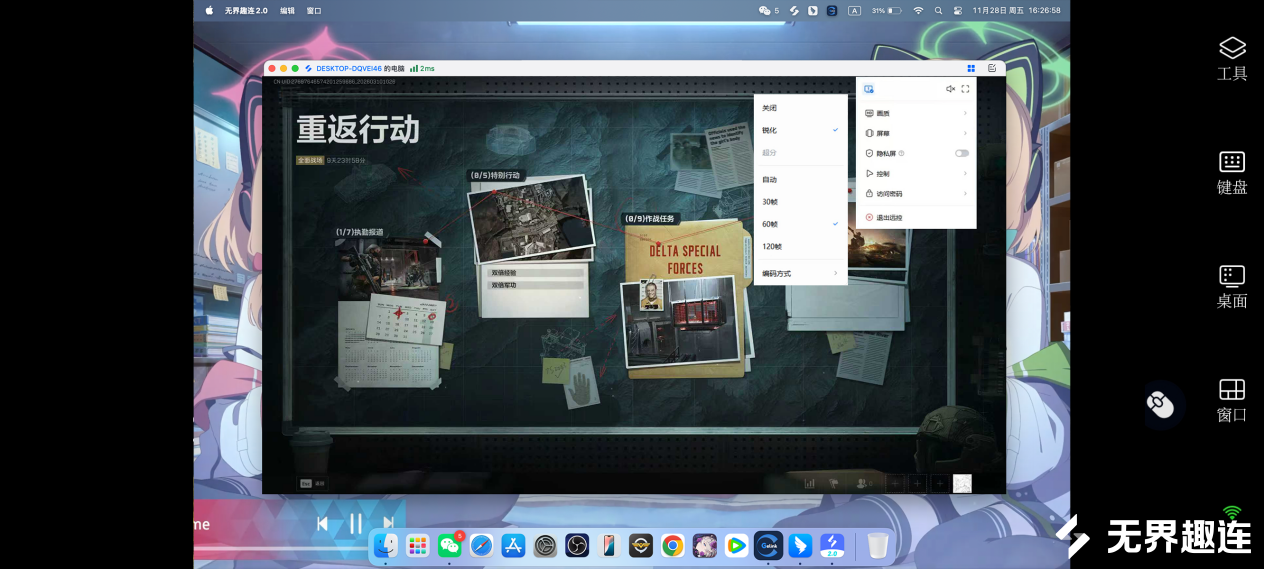Screen dimensions: 1264x569
Task: Click the blue remote screen icon in panel
Action: tap(869, 89)
